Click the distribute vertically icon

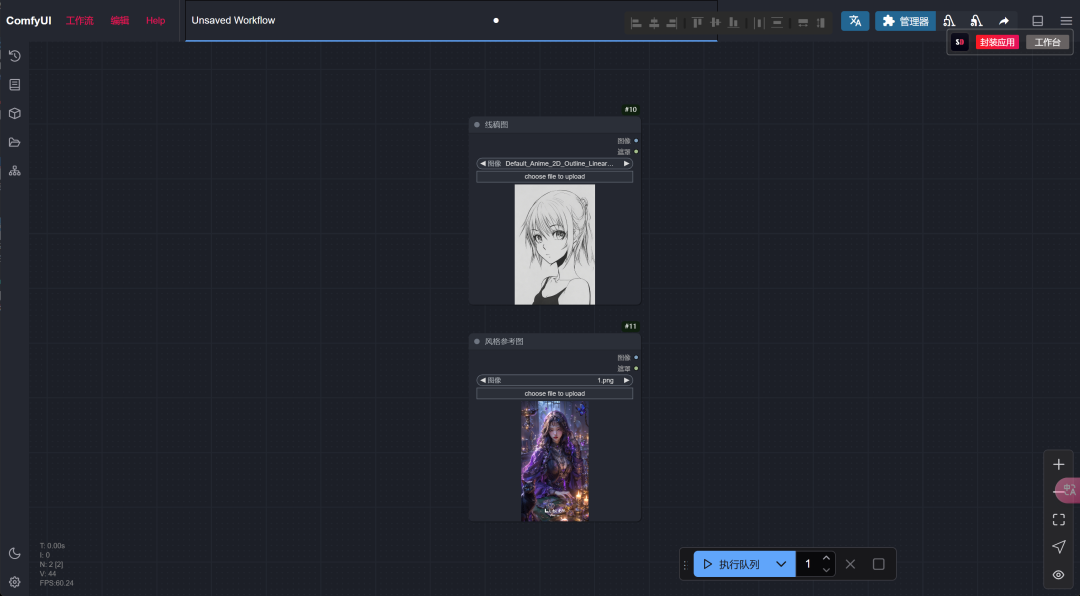click(x=777, y=23)
